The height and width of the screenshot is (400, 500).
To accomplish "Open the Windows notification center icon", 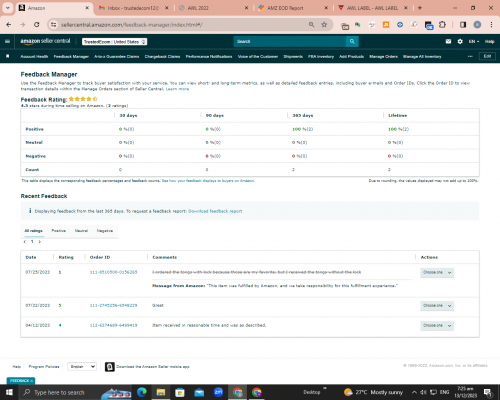I will [x=488, y=392].
